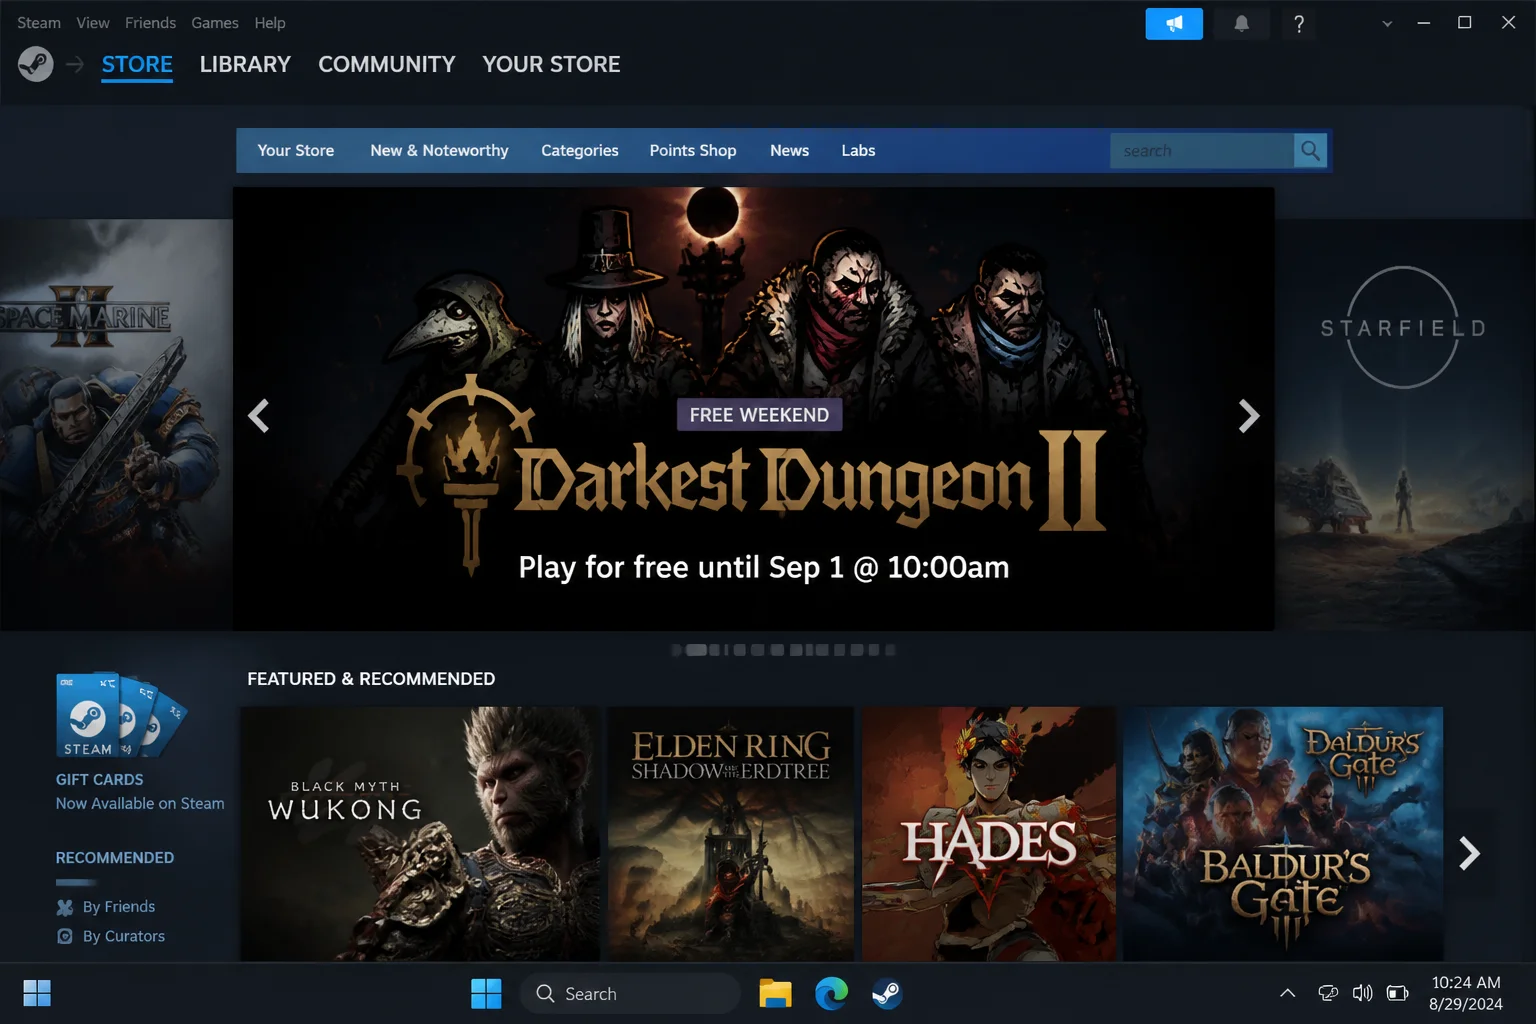This screenshot has width=1536, height=1024.
Task: Click the battery tray icon
Action: point(1397,993)
